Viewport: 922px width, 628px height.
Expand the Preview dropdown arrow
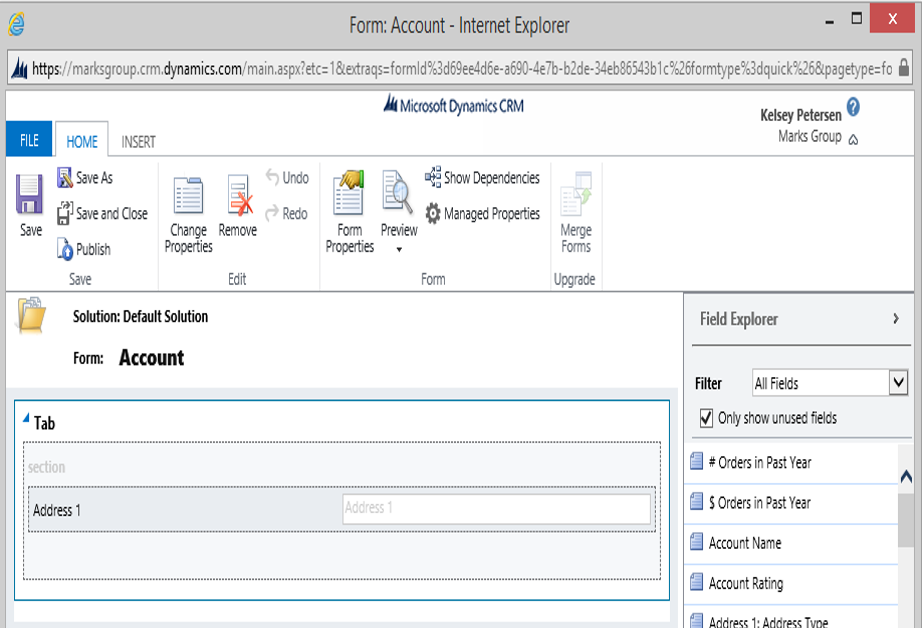pyautogui.click(x=399, y=249)
